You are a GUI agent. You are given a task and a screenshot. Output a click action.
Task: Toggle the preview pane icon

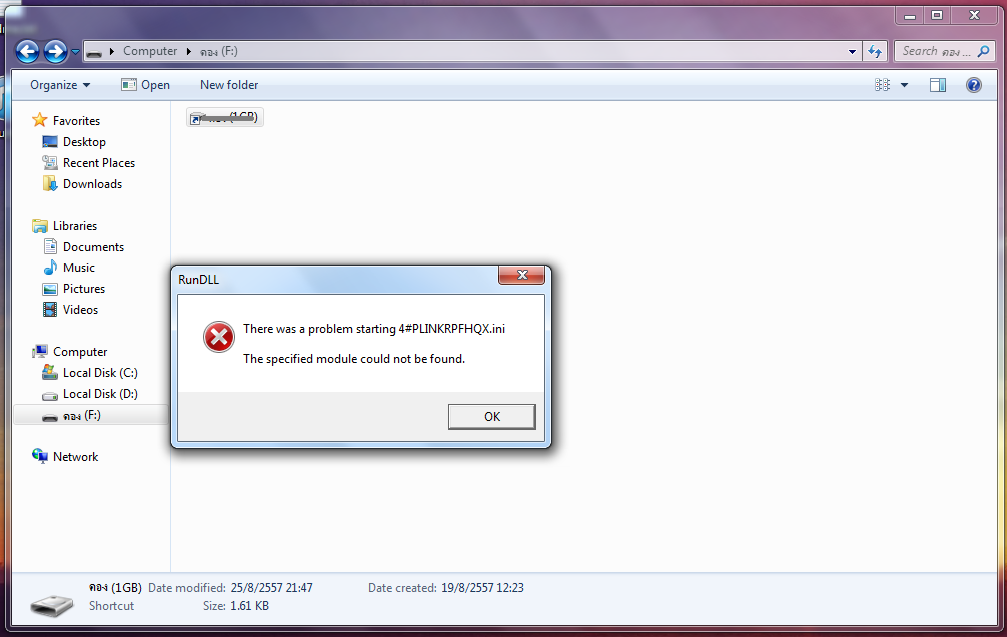tap(938, 85)
